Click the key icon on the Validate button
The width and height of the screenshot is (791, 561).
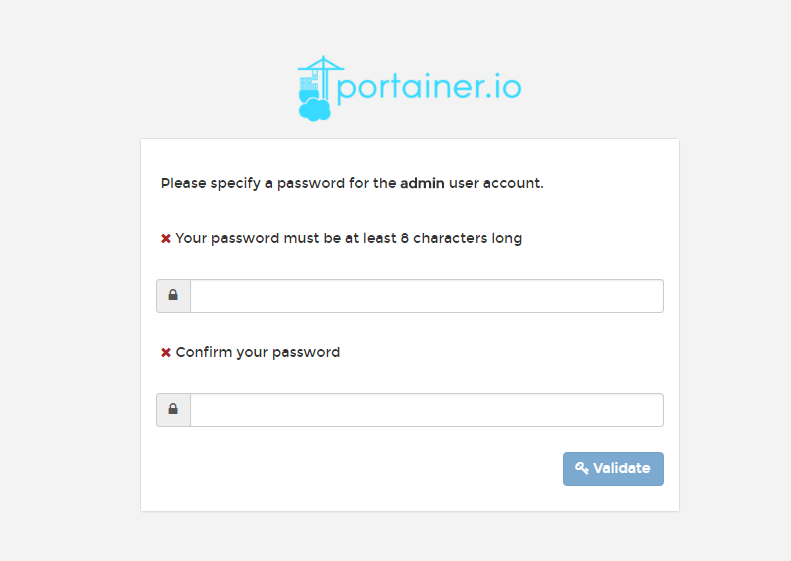(x=582, y=468)
